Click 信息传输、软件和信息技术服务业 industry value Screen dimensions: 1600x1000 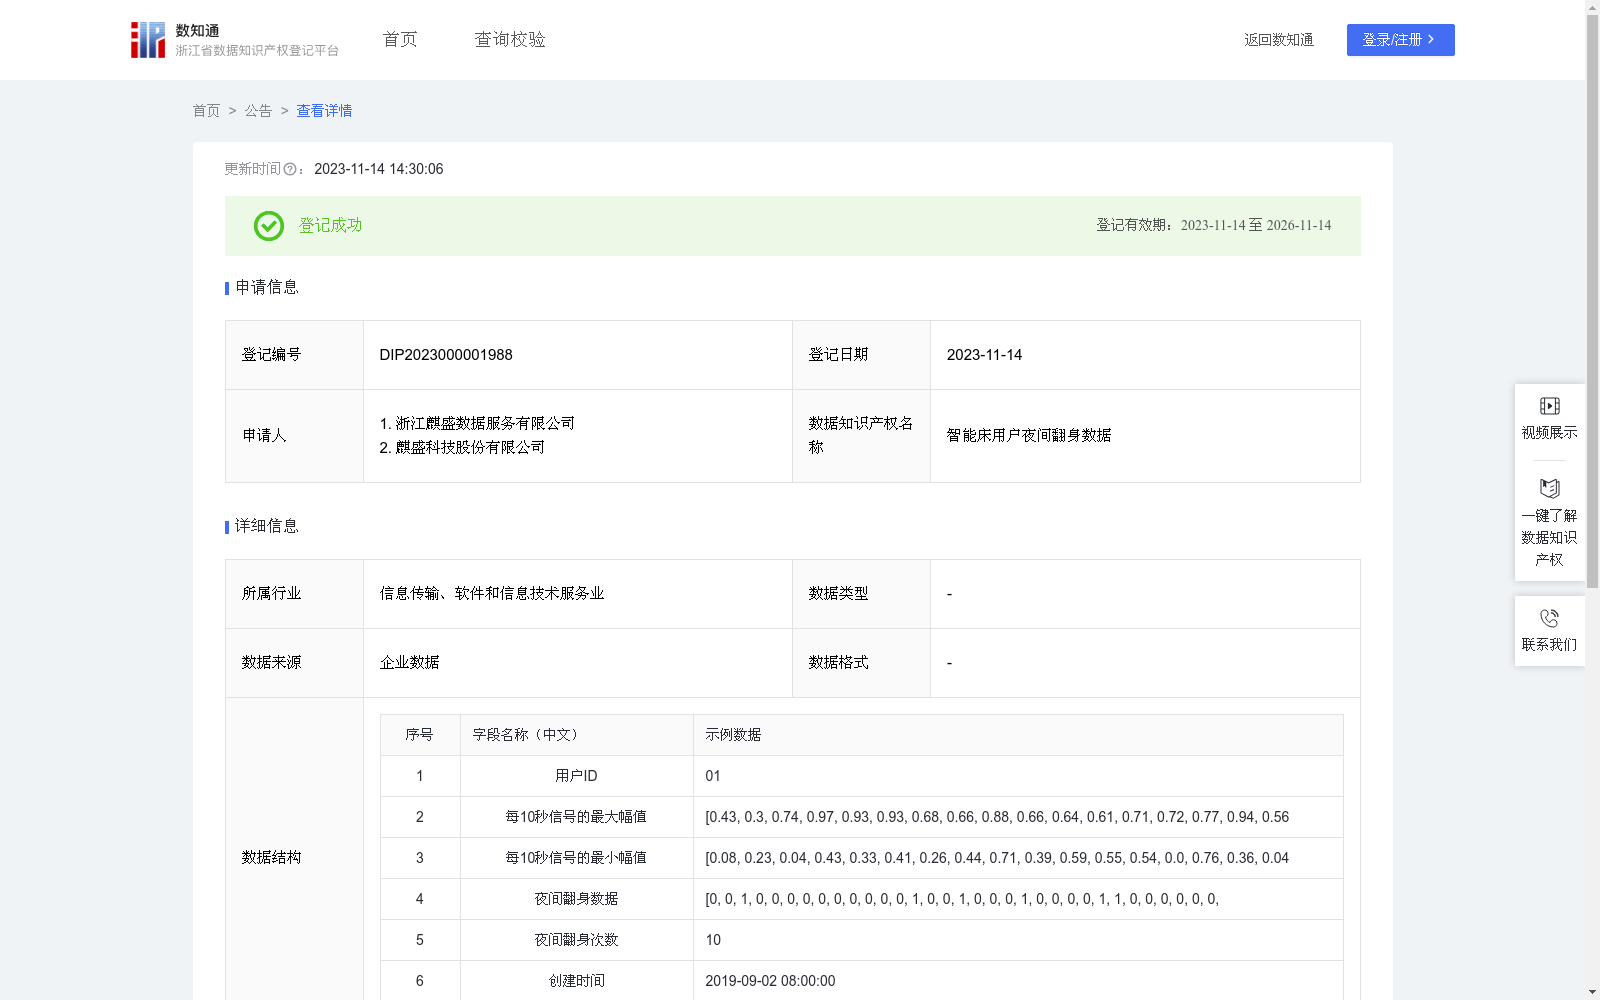(x=492, y=594)
